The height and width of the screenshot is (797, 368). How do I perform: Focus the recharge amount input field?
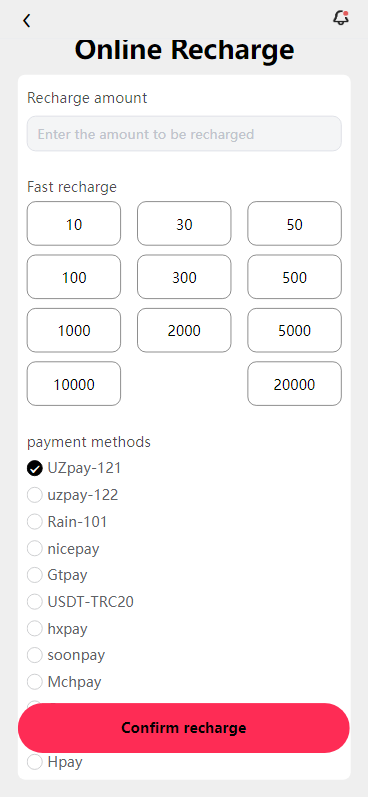[184, 134]
